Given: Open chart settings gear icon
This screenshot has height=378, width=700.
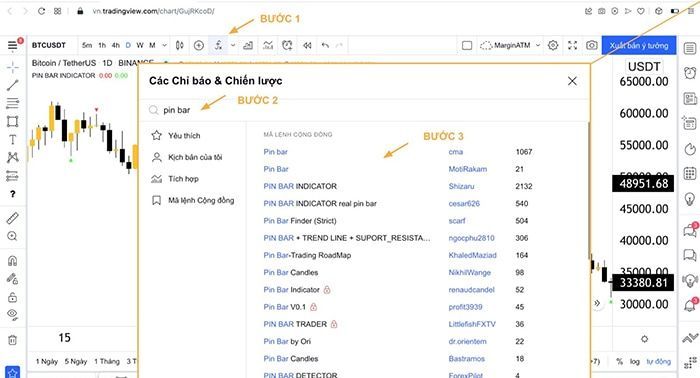Looking at the screenshot, I should (553, 45).
